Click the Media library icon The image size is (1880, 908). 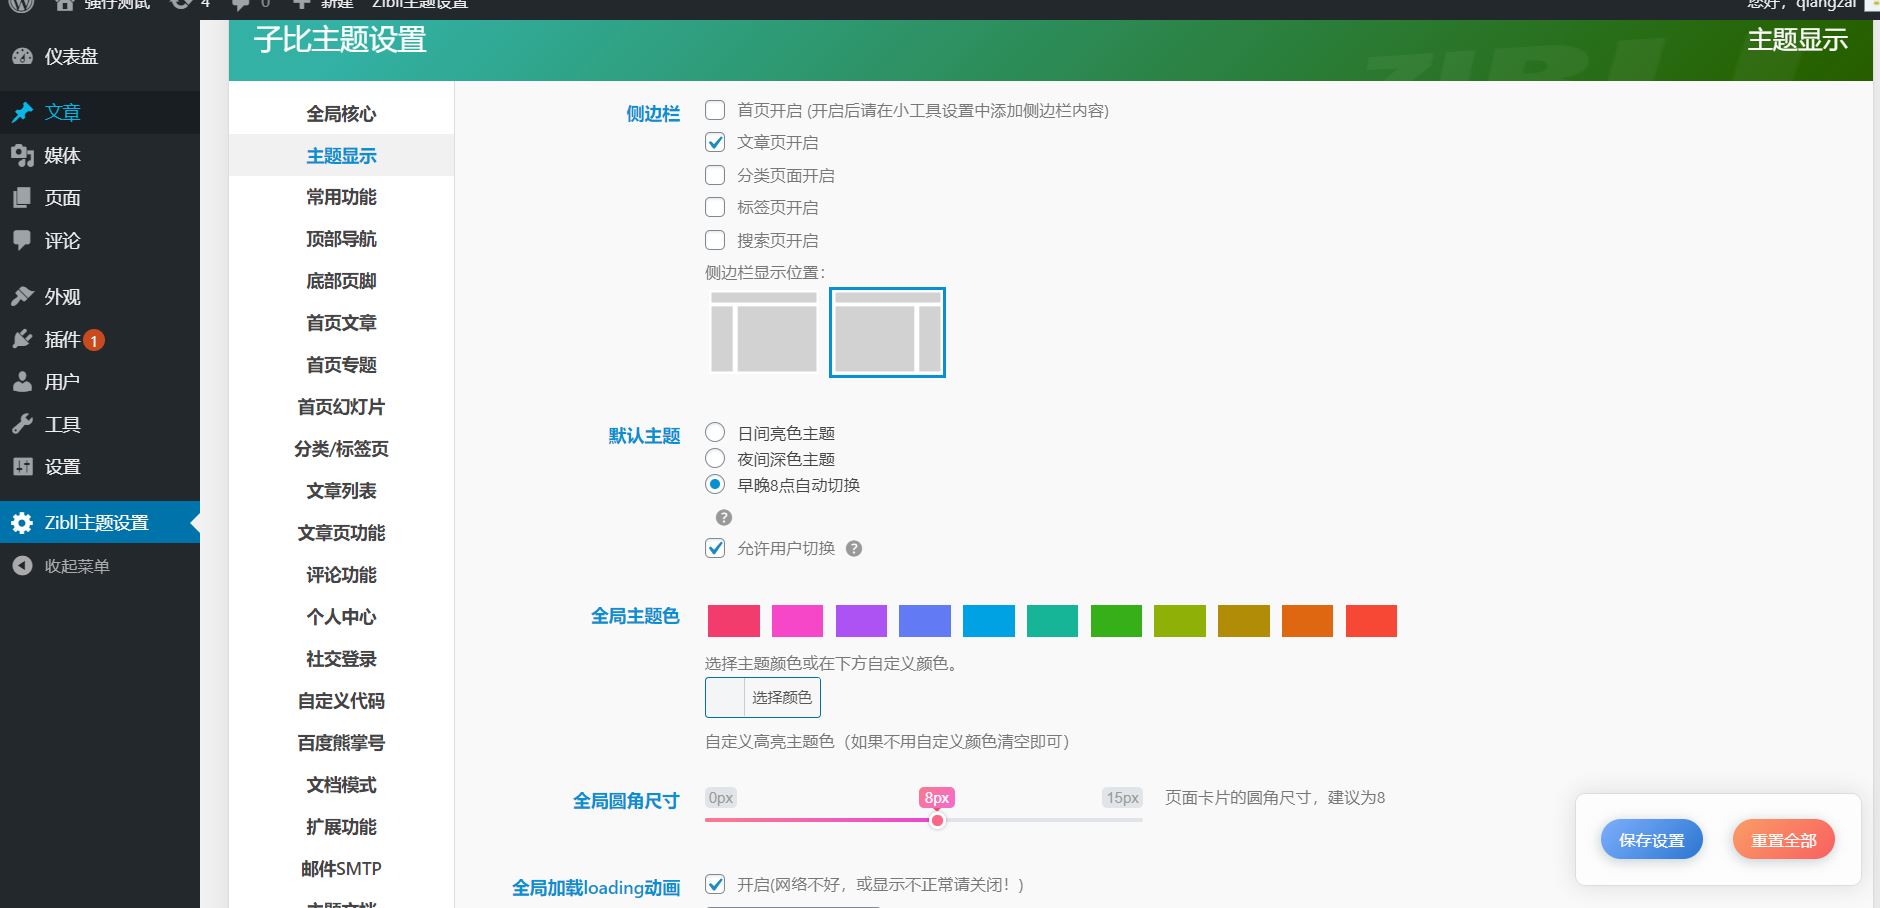click(x=22, y=155)
